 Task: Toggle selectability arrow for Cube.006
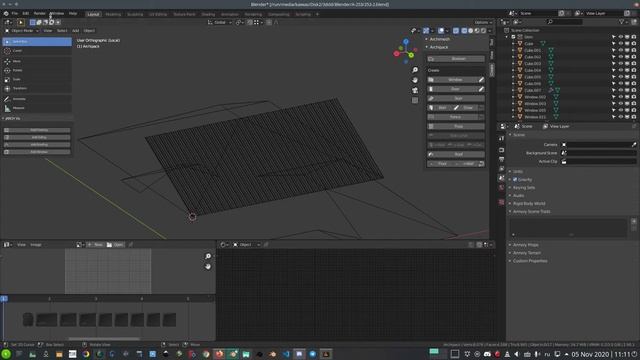point(613,84)
